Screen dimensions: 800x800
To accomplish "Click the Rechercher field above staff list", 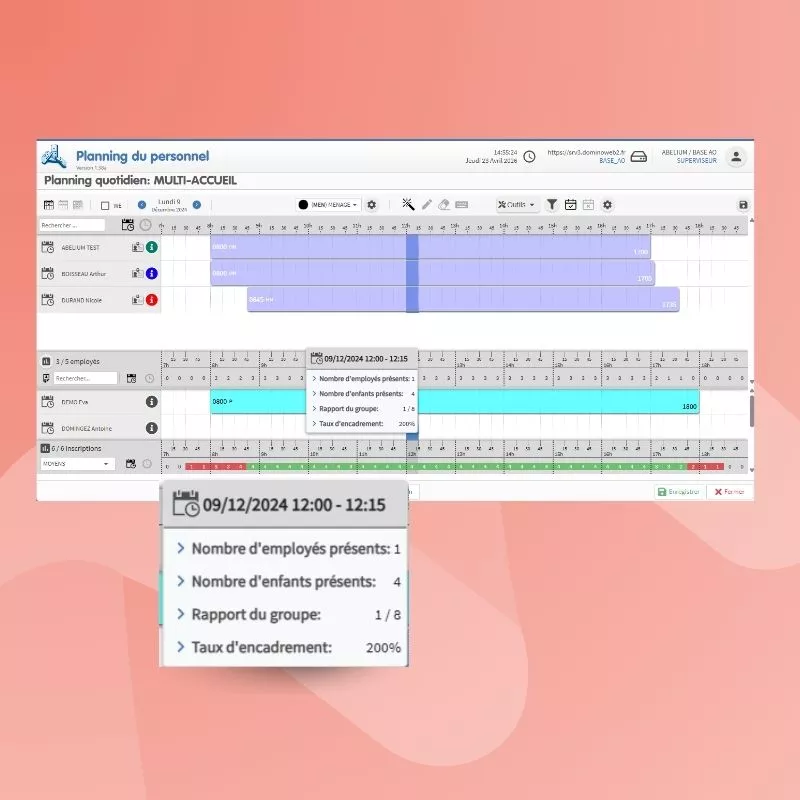I will click(x=72, y=226).
